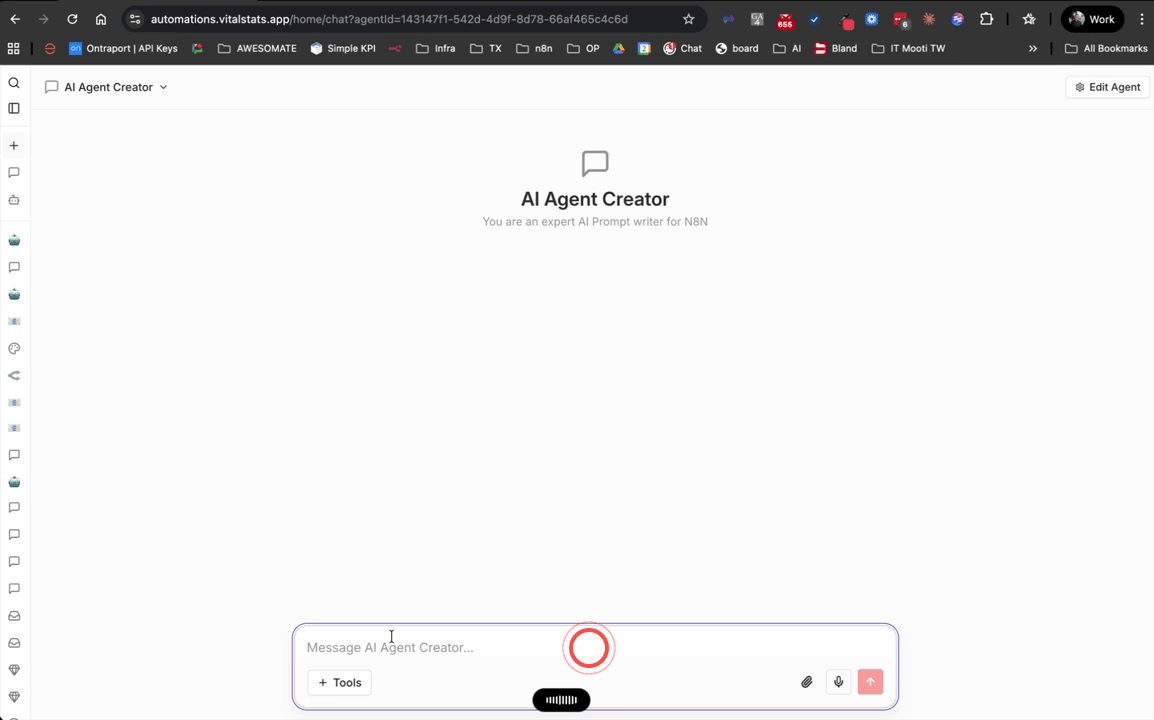
Task: Select the share-style agent icon in the sidebar
Action: [14, 375]
